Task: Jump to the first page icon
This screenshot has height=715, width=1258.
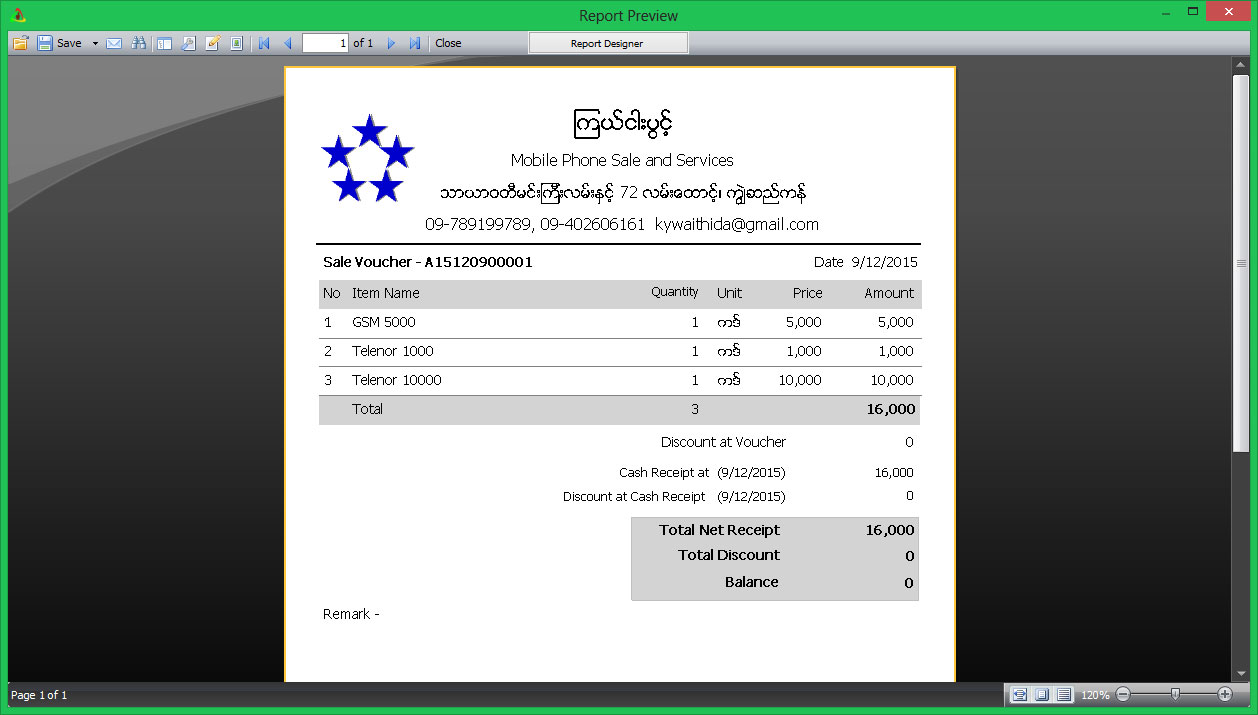Action: click(x=262, y=43)
